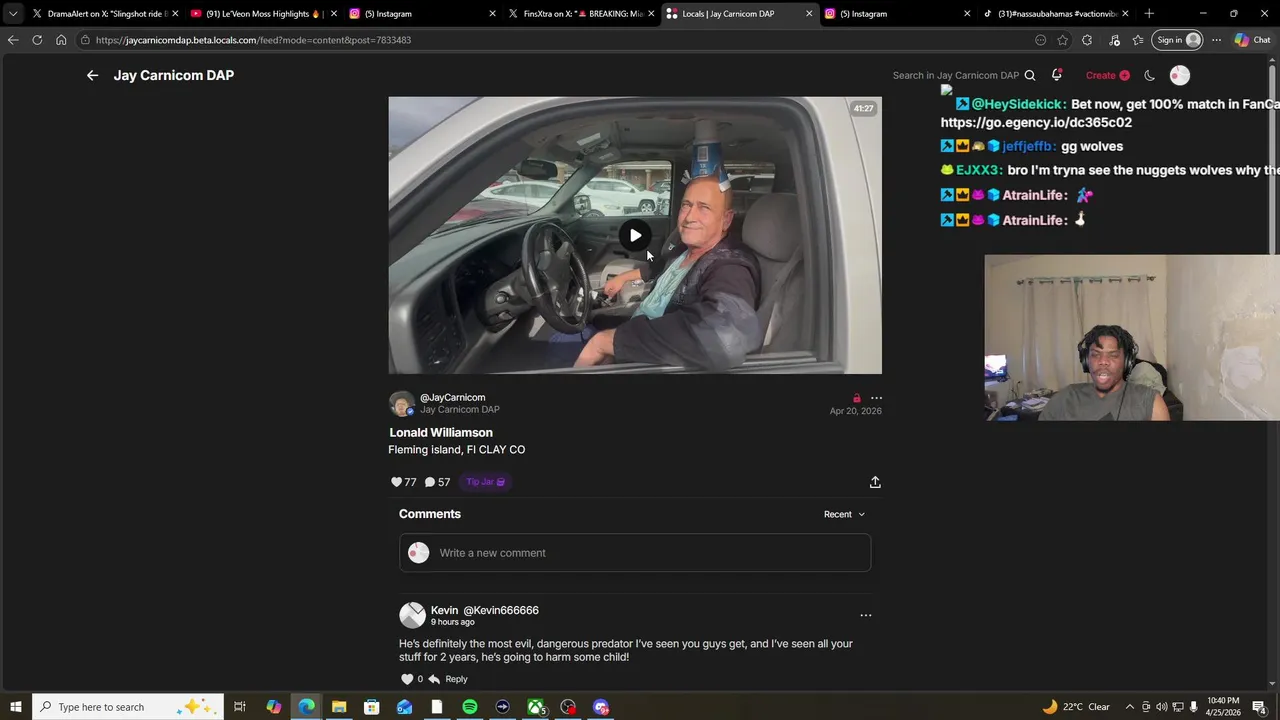
Task: Click the taskbar search box
Action: click(x=126, y=707)
